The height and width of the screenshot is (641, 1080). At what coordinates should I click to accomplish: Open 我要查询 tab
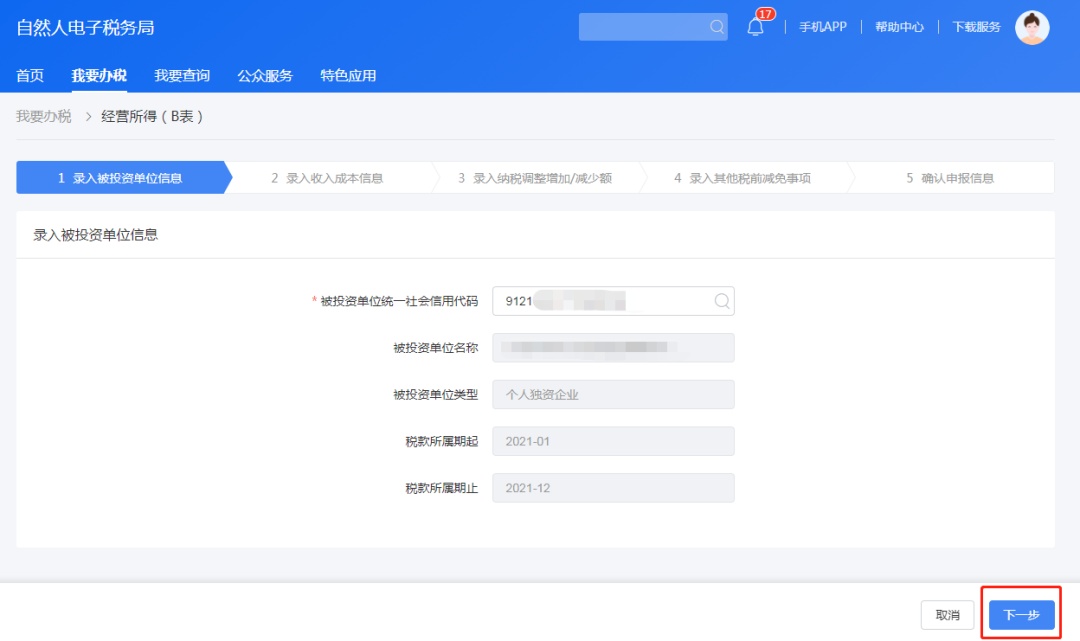point(182,76)
